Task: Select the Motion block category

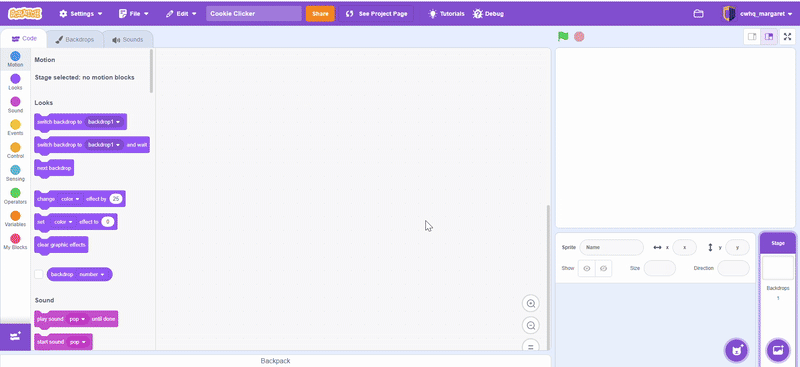Action: (x=15, y=59)
